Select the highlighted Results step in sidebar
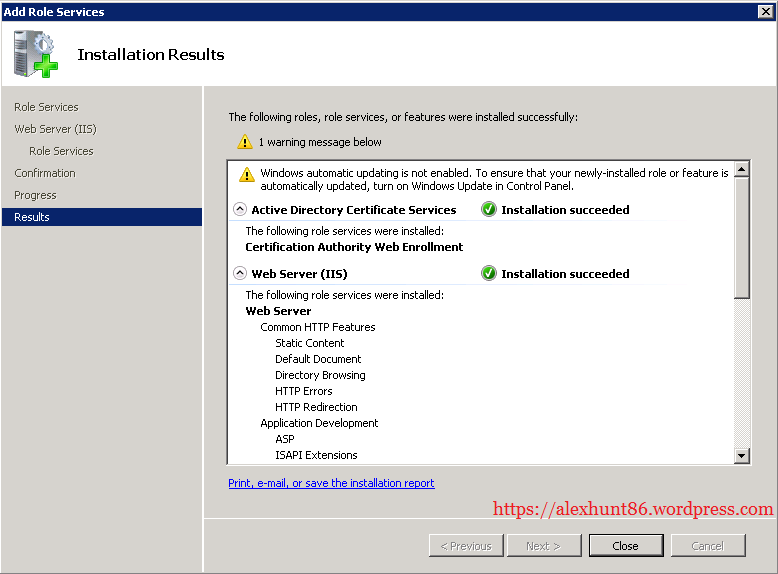The width and height of the screenshot is (778, 574). point(32,217)
